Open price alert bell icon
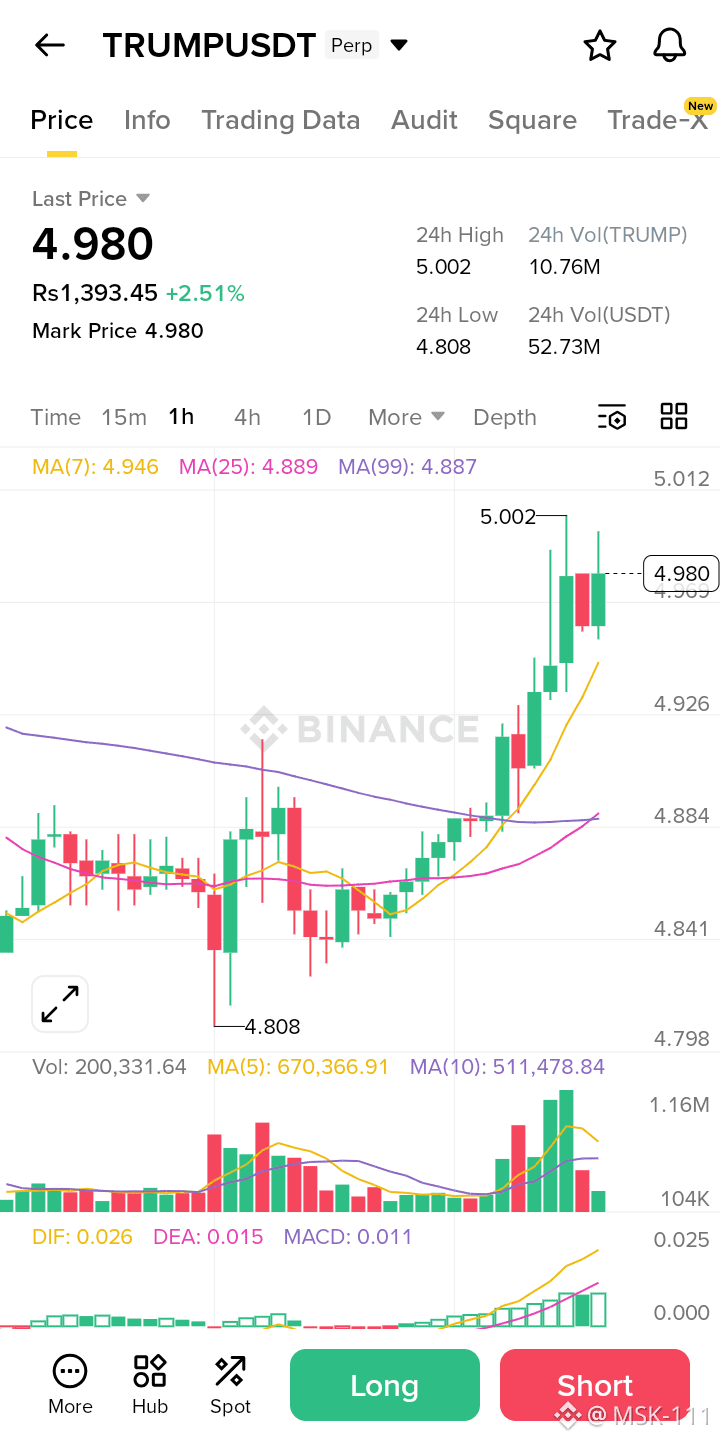The width and height of the screenshot is (720, 1441). point(670,45)
